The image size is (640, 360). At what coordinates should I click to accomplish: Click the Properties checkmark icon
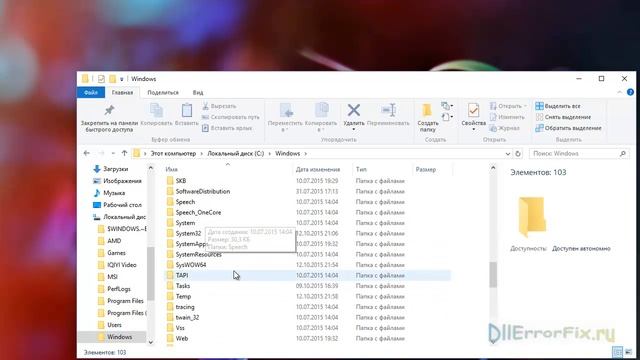[473, 110]
